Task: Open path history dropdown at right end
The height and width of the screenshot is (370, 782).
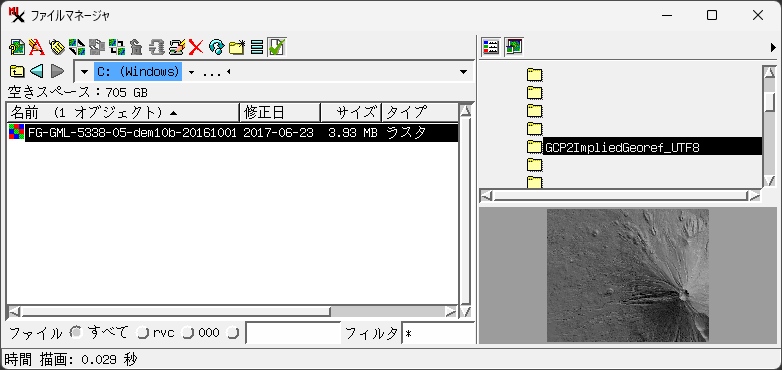Action: point(463,72)
